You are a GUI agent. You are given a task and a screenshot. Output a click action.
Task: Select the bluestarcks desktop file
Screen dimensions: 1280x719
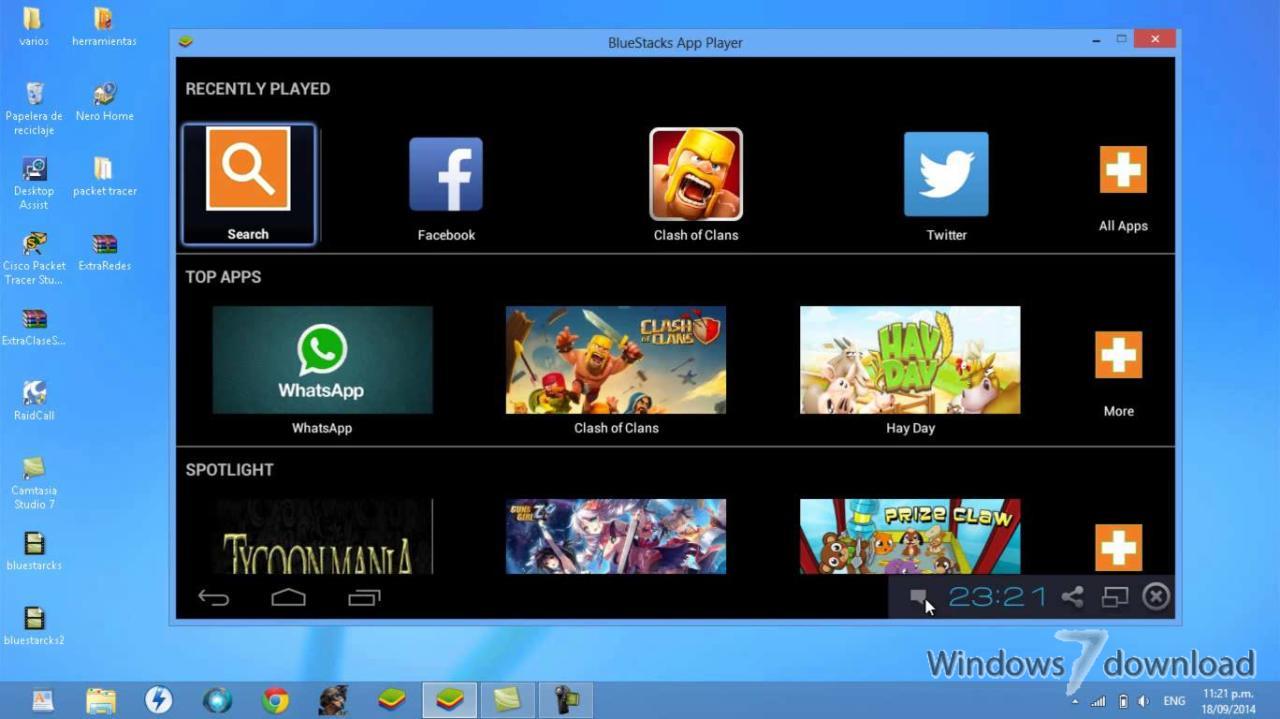(34, 550)
